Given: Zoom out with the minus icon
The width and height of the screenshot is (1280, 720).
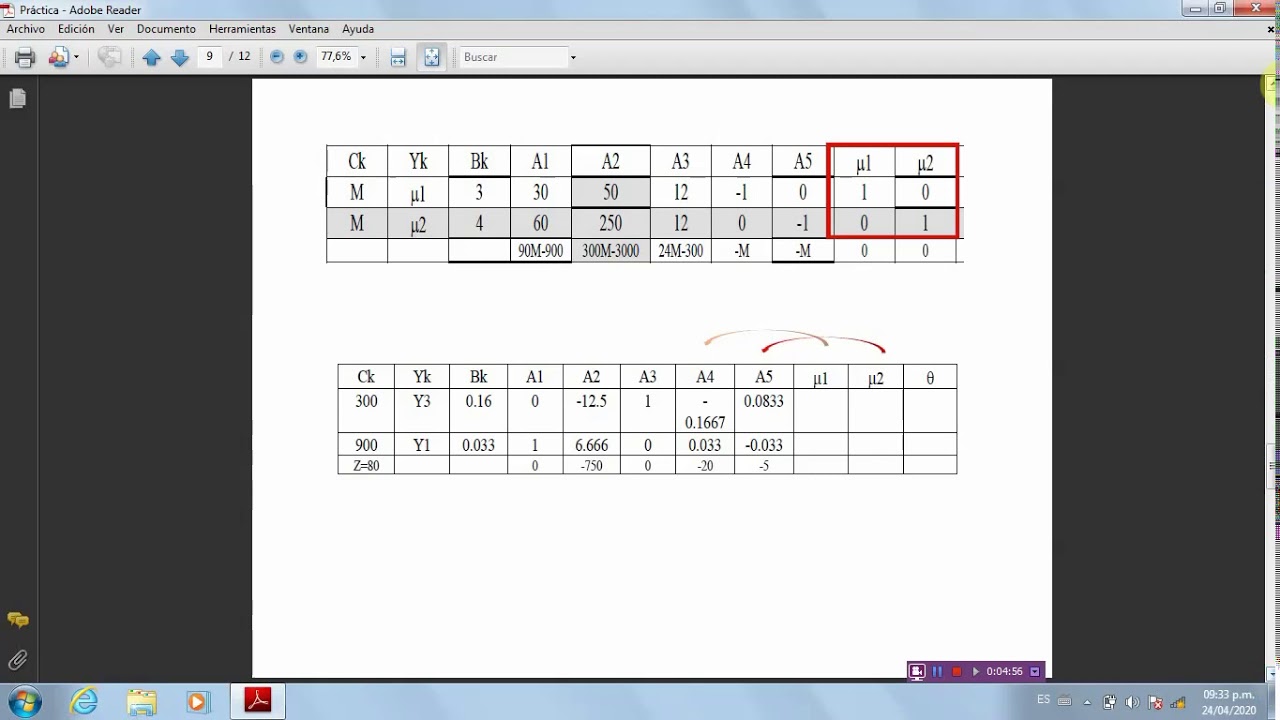Looking at the screenshot, I should pyautogui.click(x=277, y=57).
